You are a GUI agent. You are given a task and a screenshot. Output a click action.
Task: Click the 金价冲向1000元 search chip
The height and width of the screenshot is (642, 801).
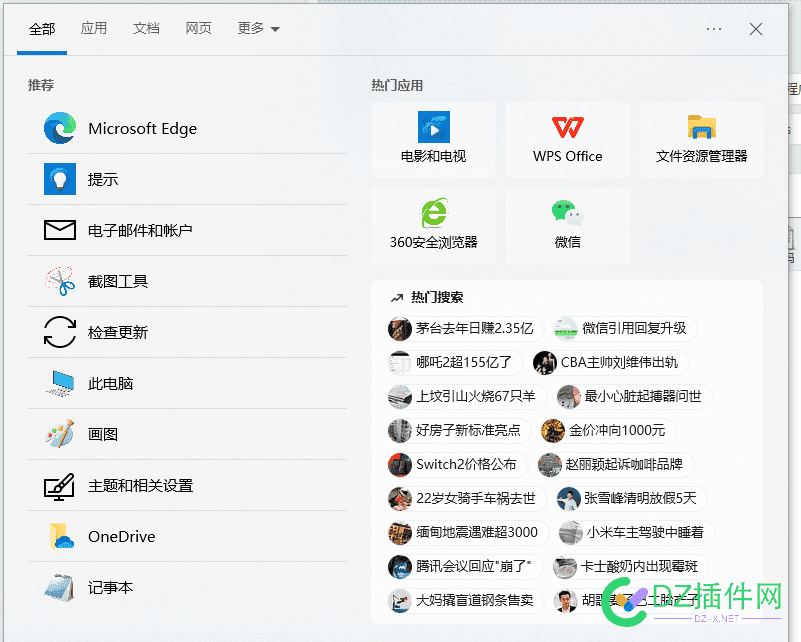pos(608,431)
